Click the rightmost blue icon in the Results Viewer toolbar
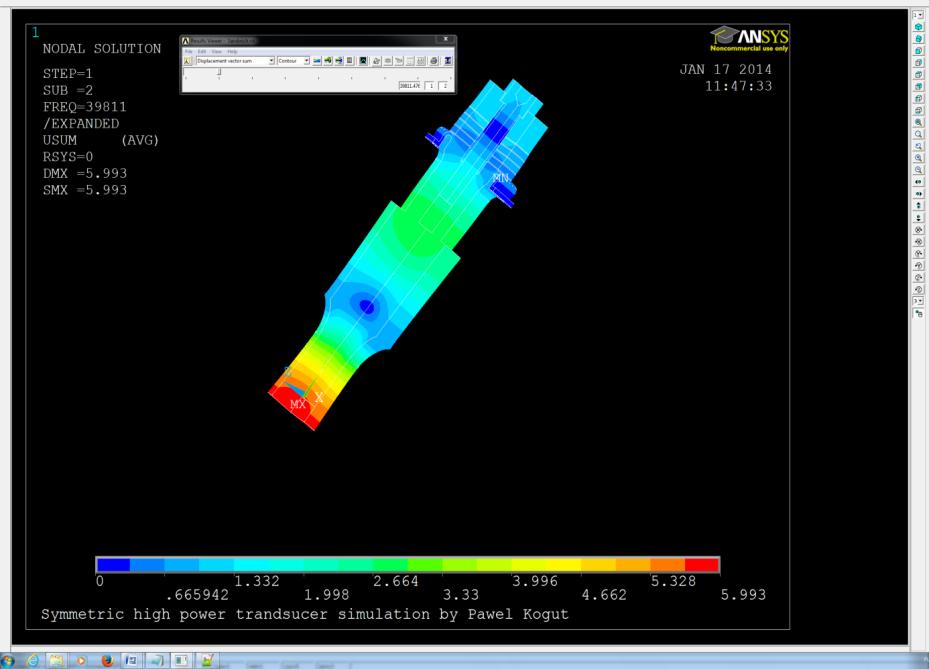 [448, 60]
